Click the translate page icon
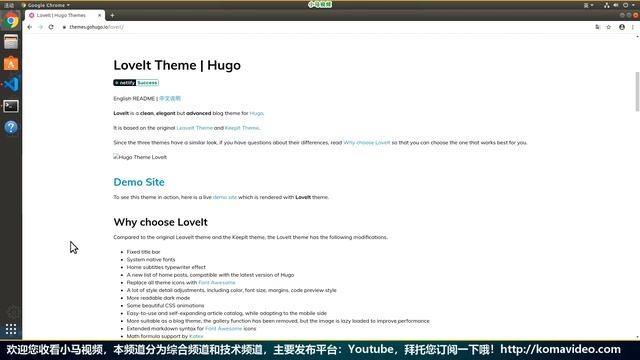640x360 pixels. [x=598, y=27]
